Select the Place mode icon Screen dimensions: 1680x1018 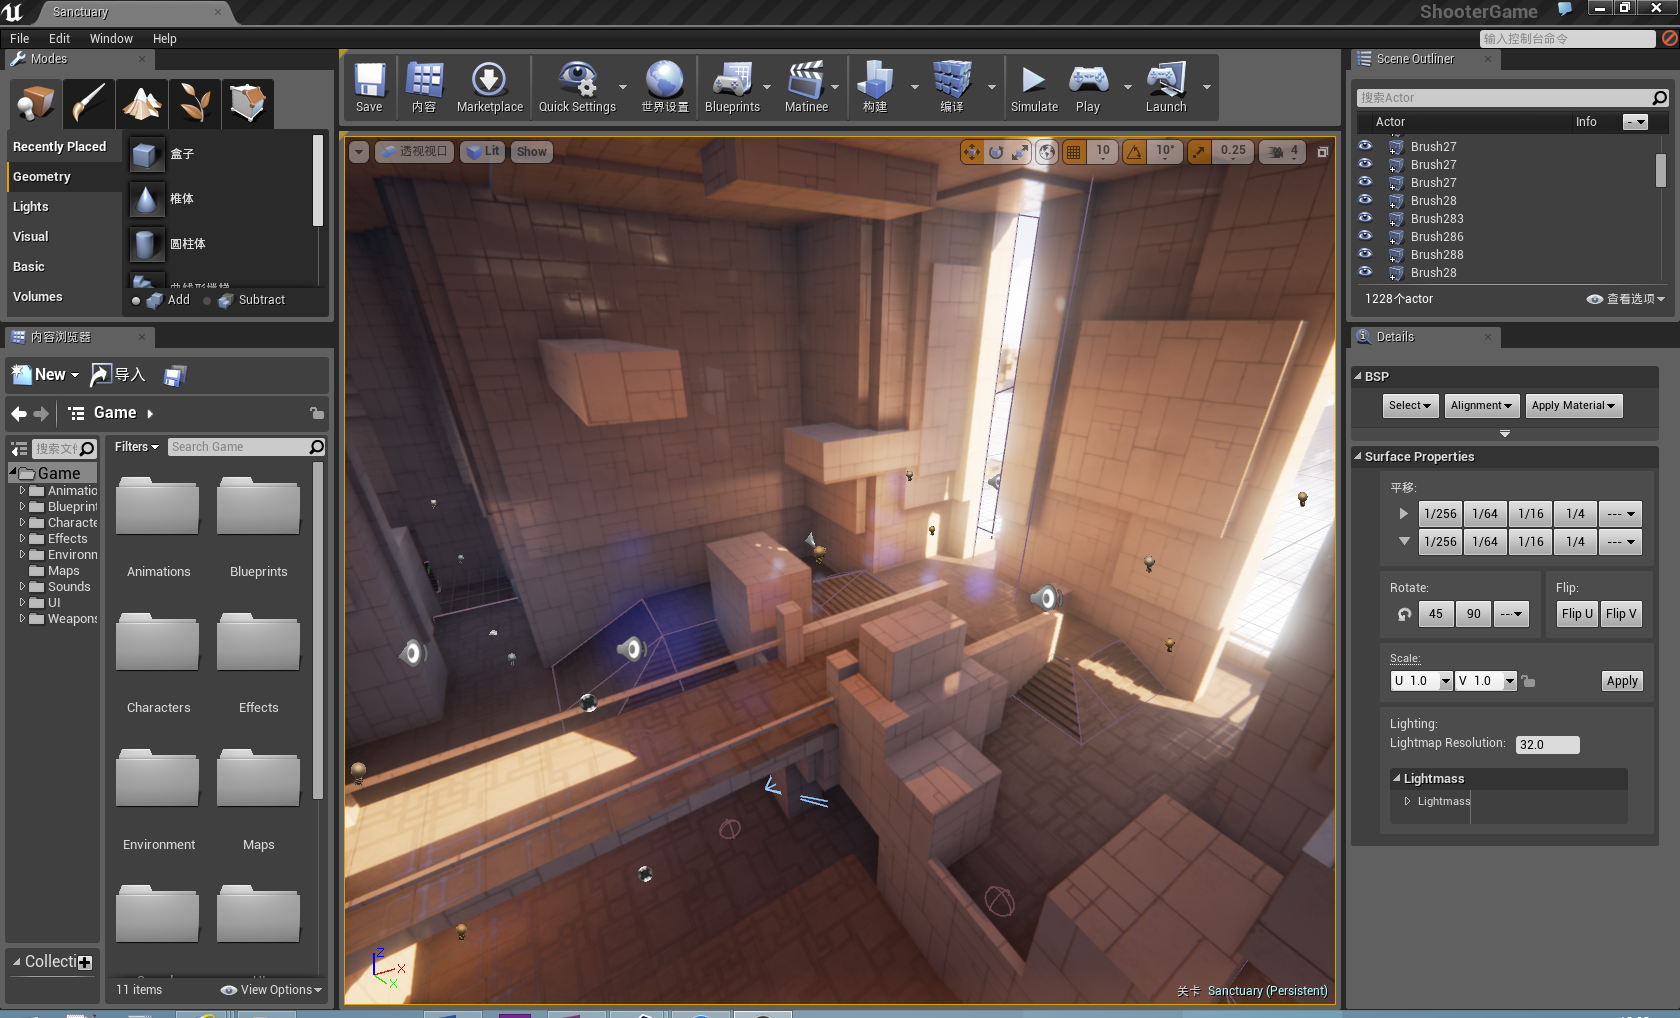tap(36, 103)
